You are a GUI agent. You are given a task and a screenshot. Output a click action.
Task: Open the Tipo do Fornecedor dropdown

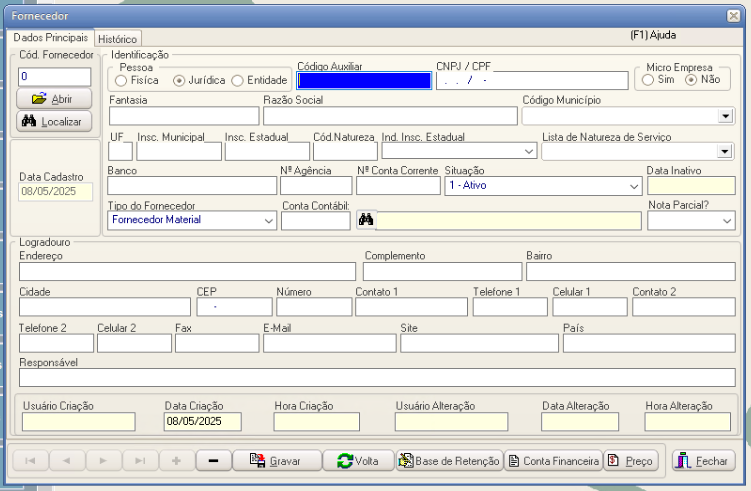coord(268,220)
